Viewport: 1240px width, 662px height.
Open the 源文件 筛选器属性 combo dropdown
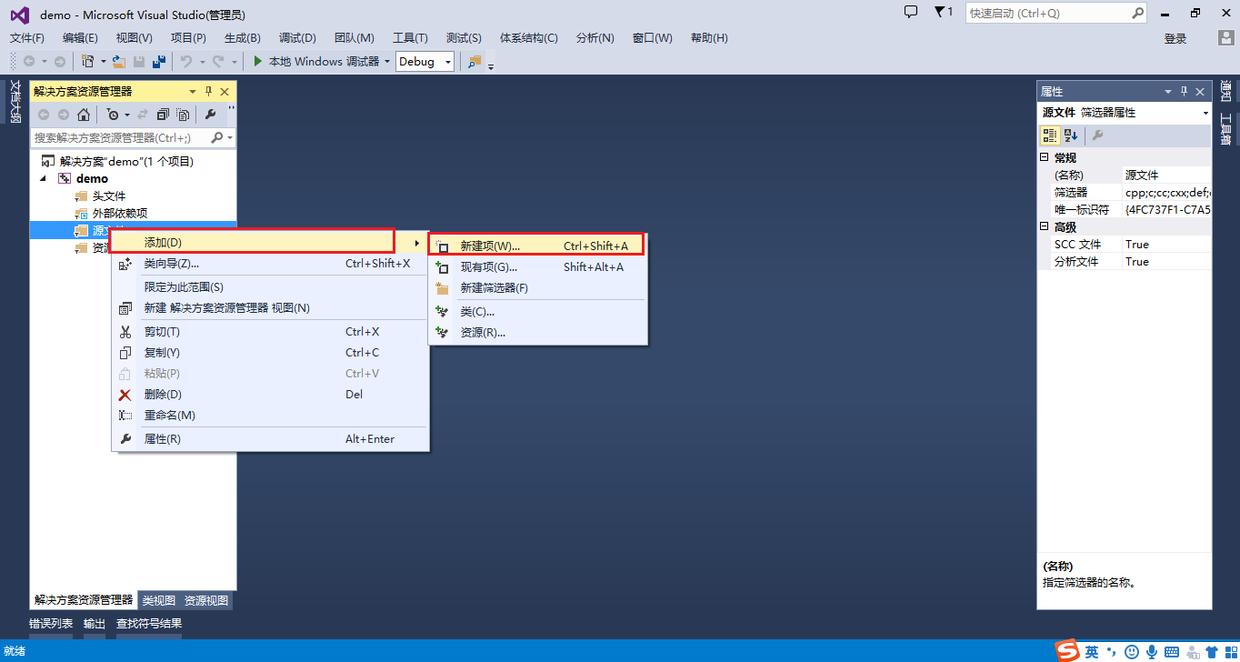pos(1206,113)
